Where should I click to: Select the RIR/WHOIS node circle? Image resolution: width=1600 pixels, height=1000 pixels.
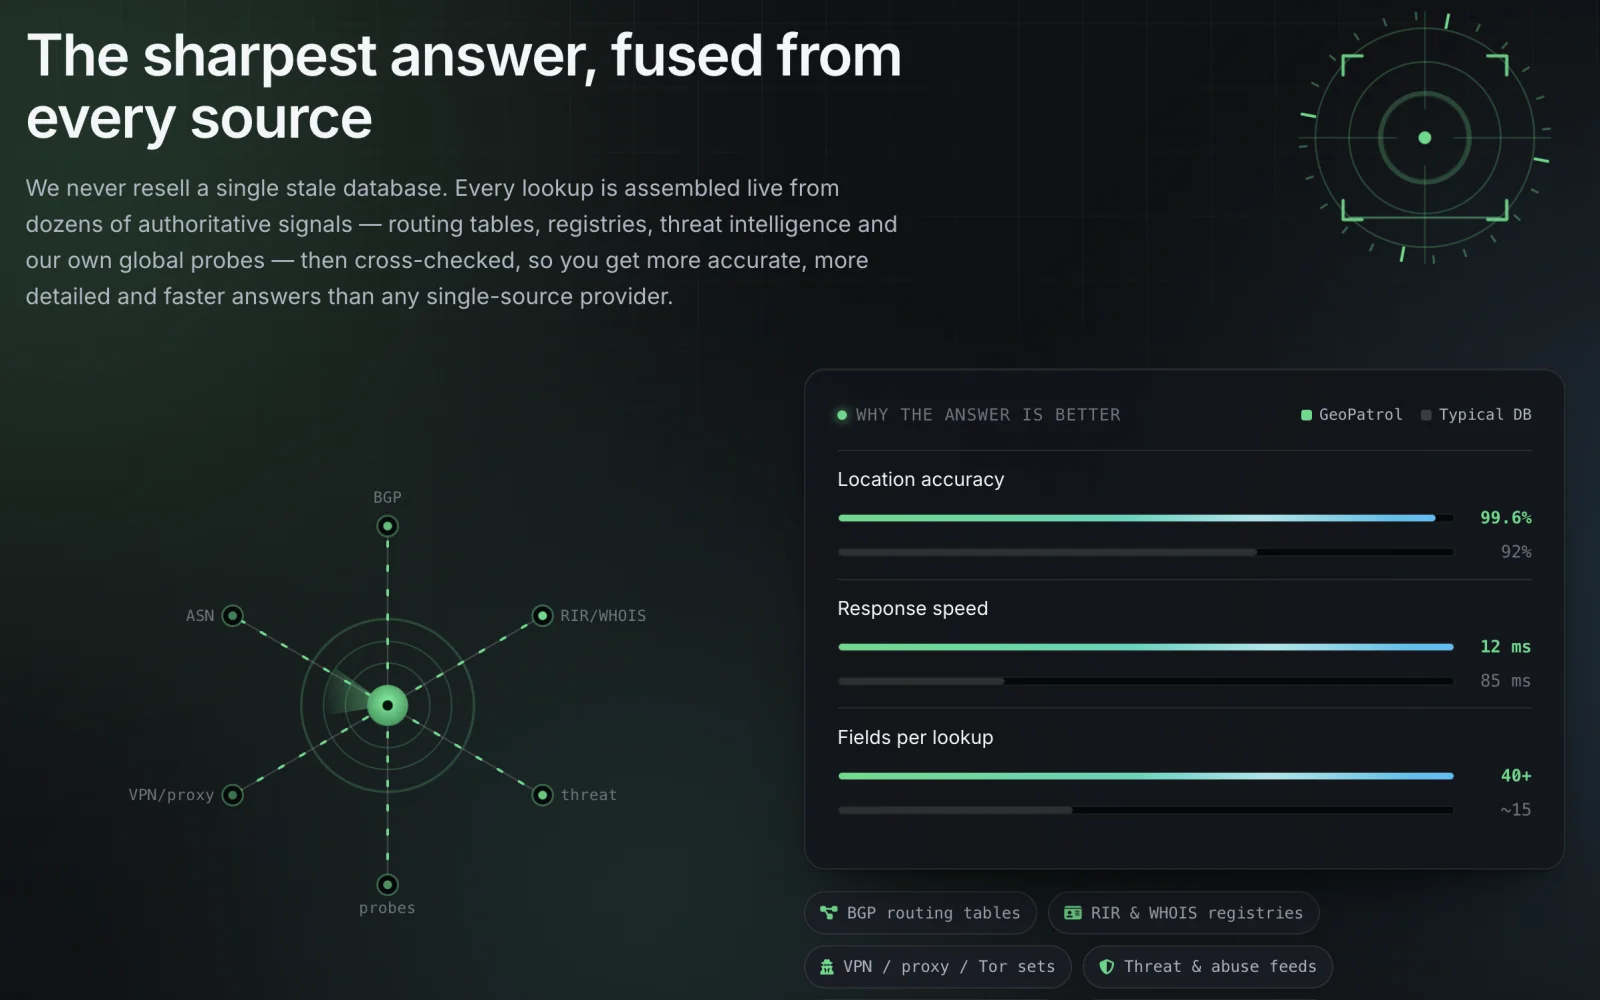tap(542, 616)
